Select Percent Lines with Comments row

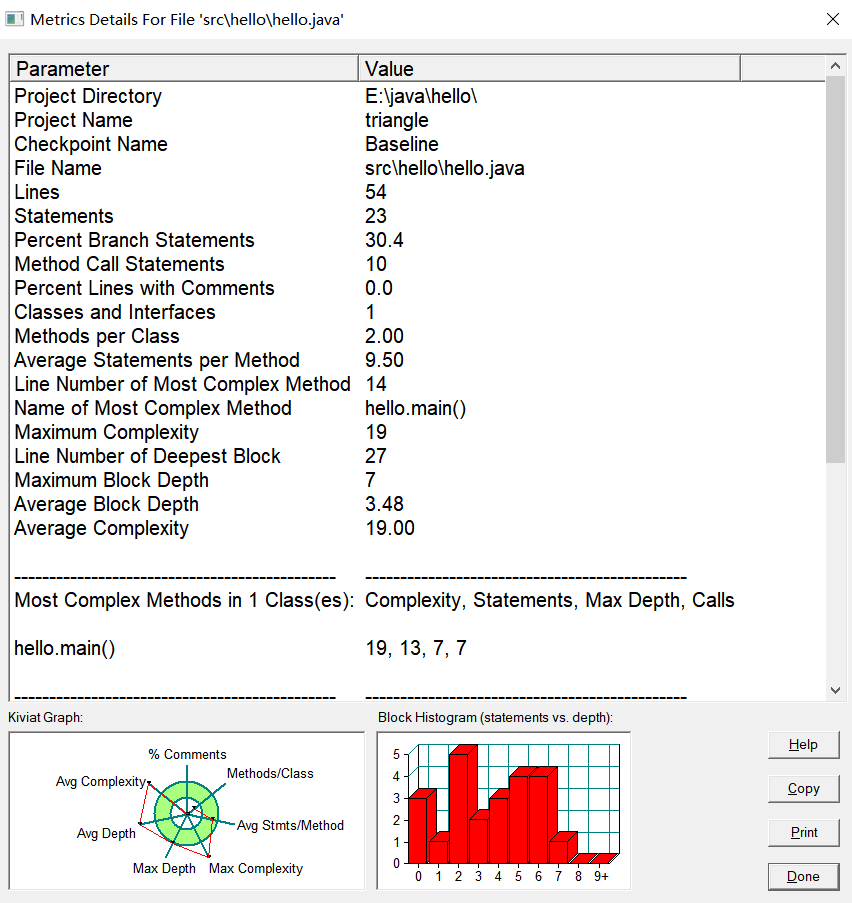(x=418, y=288)
